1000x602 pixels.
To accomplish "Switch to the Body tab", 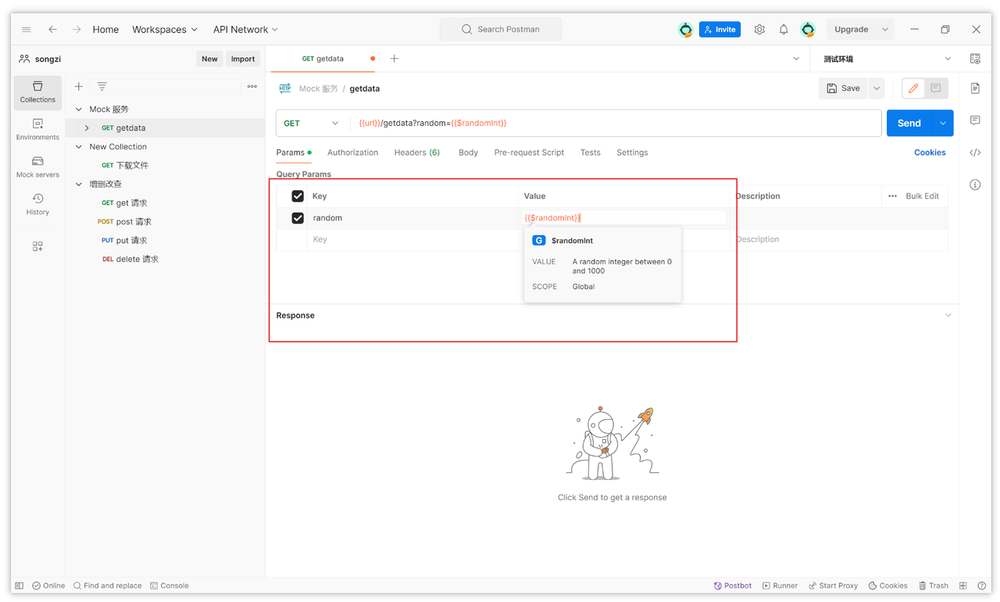I will [x=468, y=152].
